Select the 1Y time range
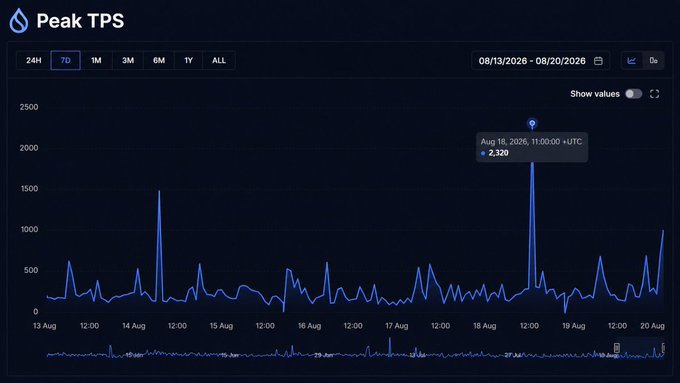 coord(188,60)
